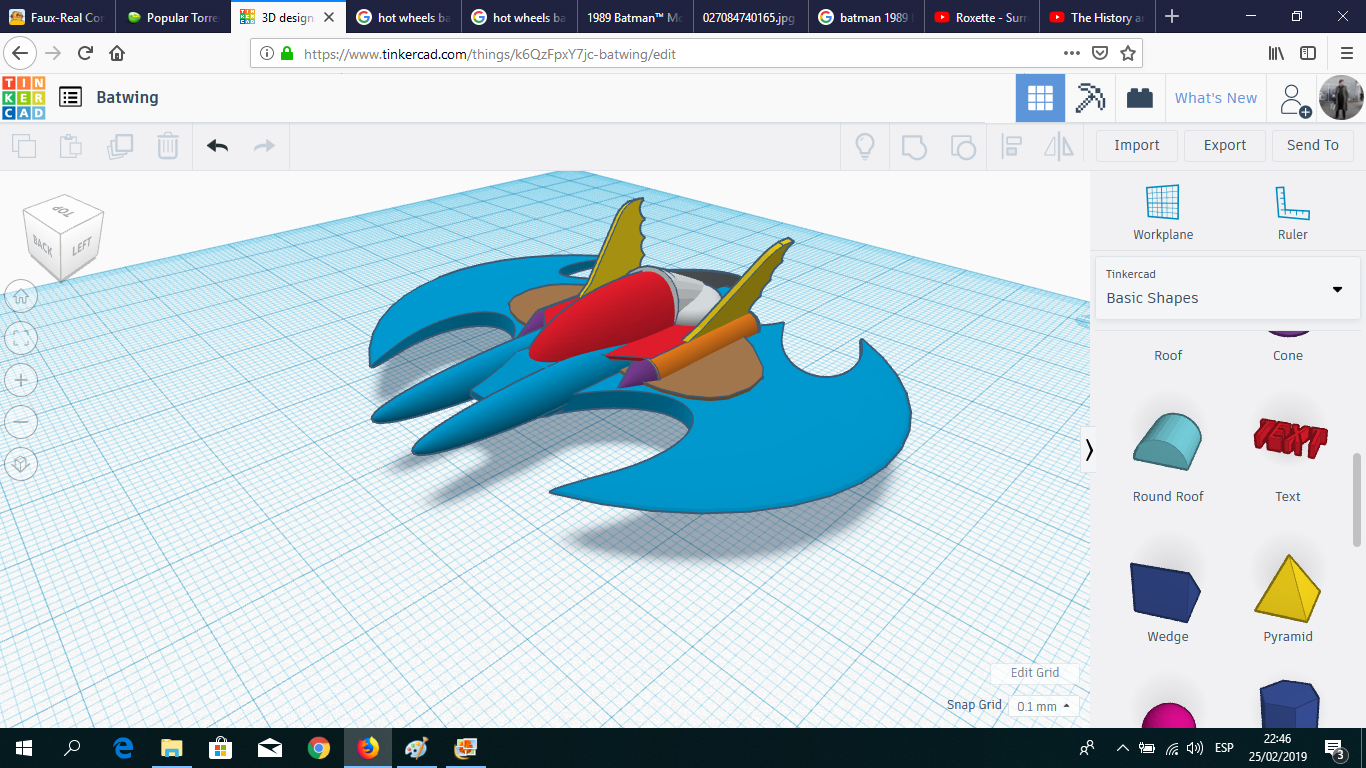Open the Basic Shapes shape library dropdown
The image size is (1366, 768).
pos(1227,290)
